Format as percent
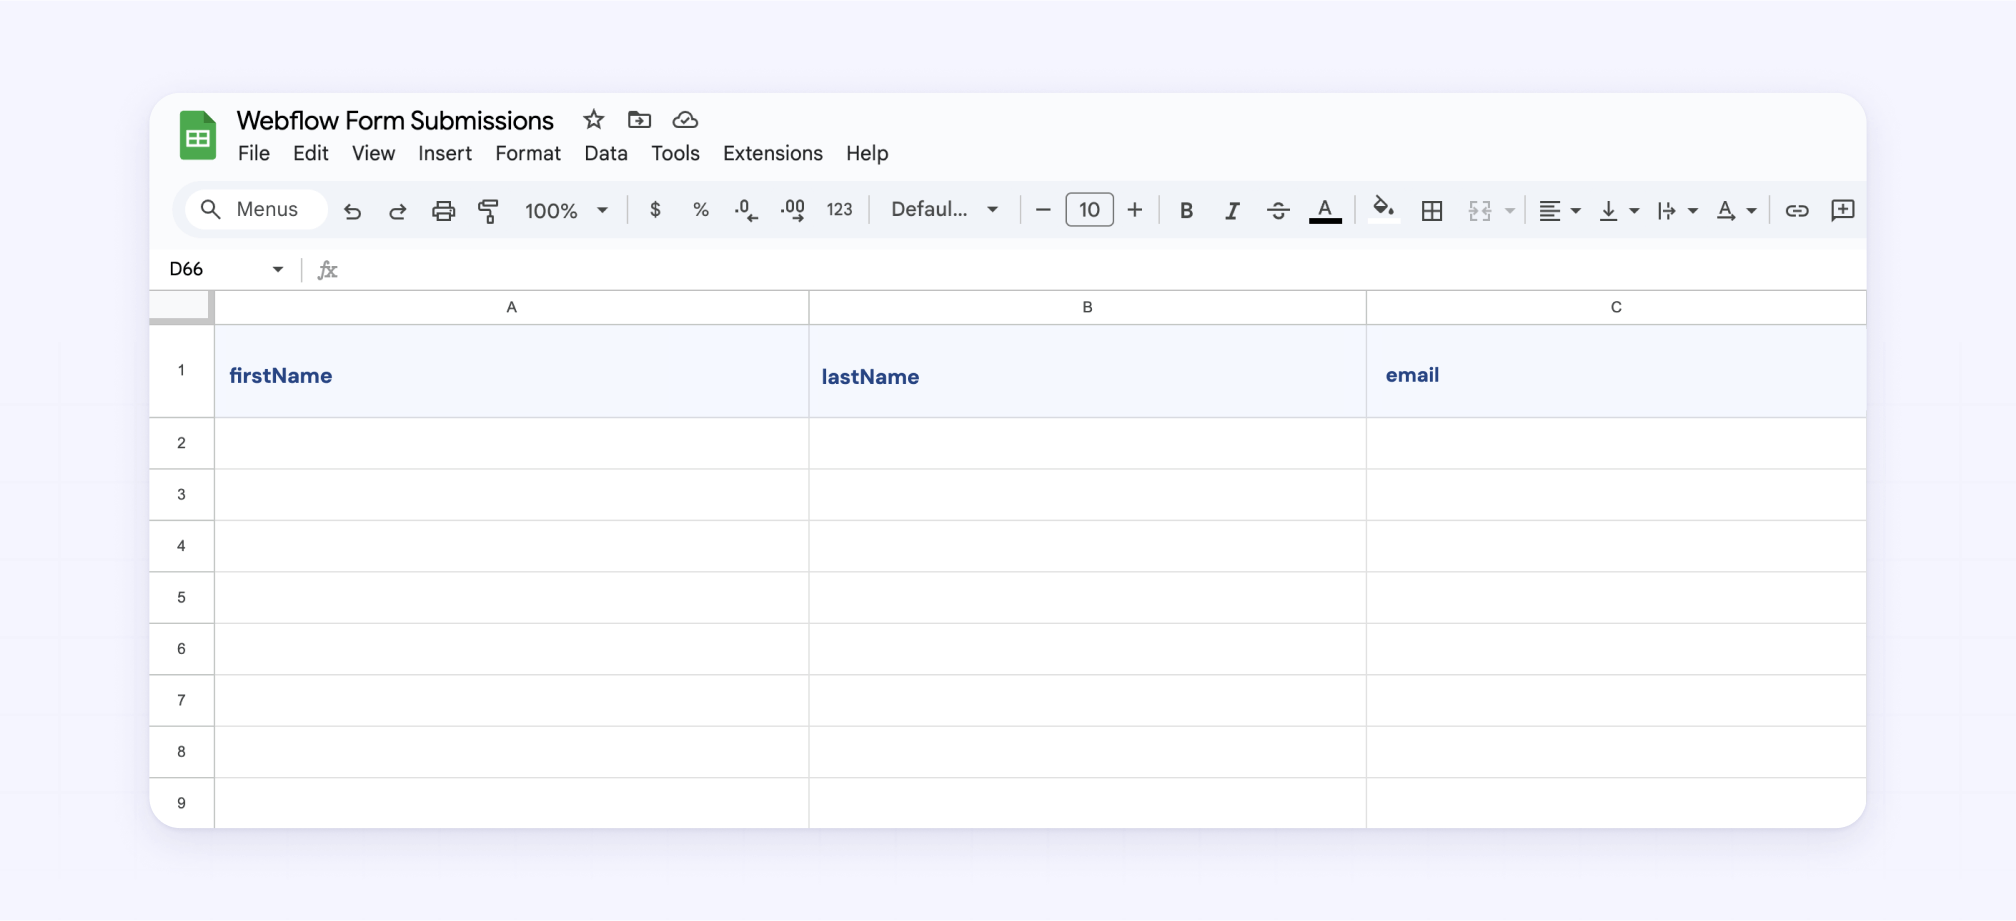 [x=701, y=210]
